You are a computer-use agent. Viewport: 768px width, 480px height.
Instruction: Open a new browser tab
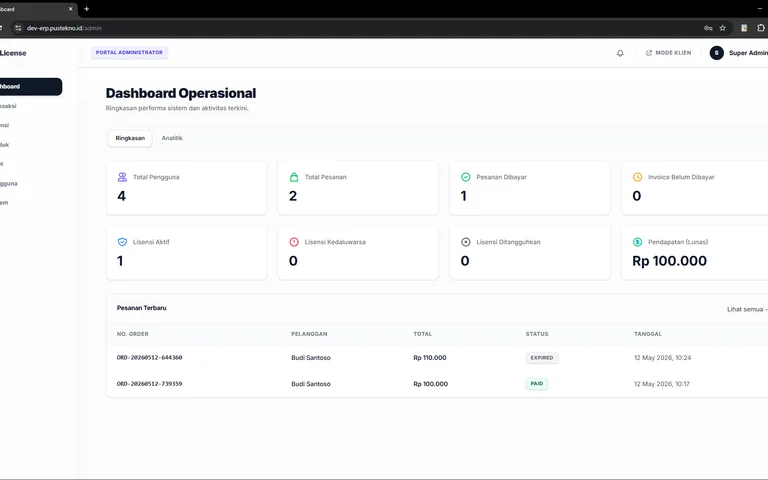pyautogui.click(x=87, y=9)
